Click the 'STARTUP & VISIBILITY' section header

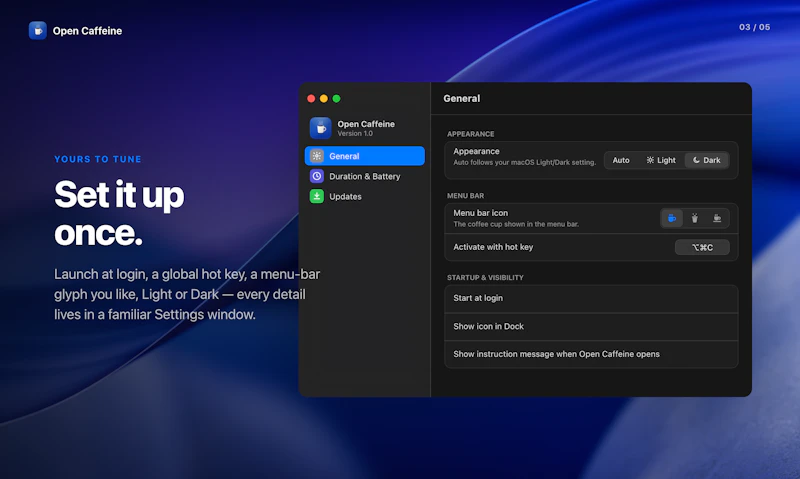485,278
